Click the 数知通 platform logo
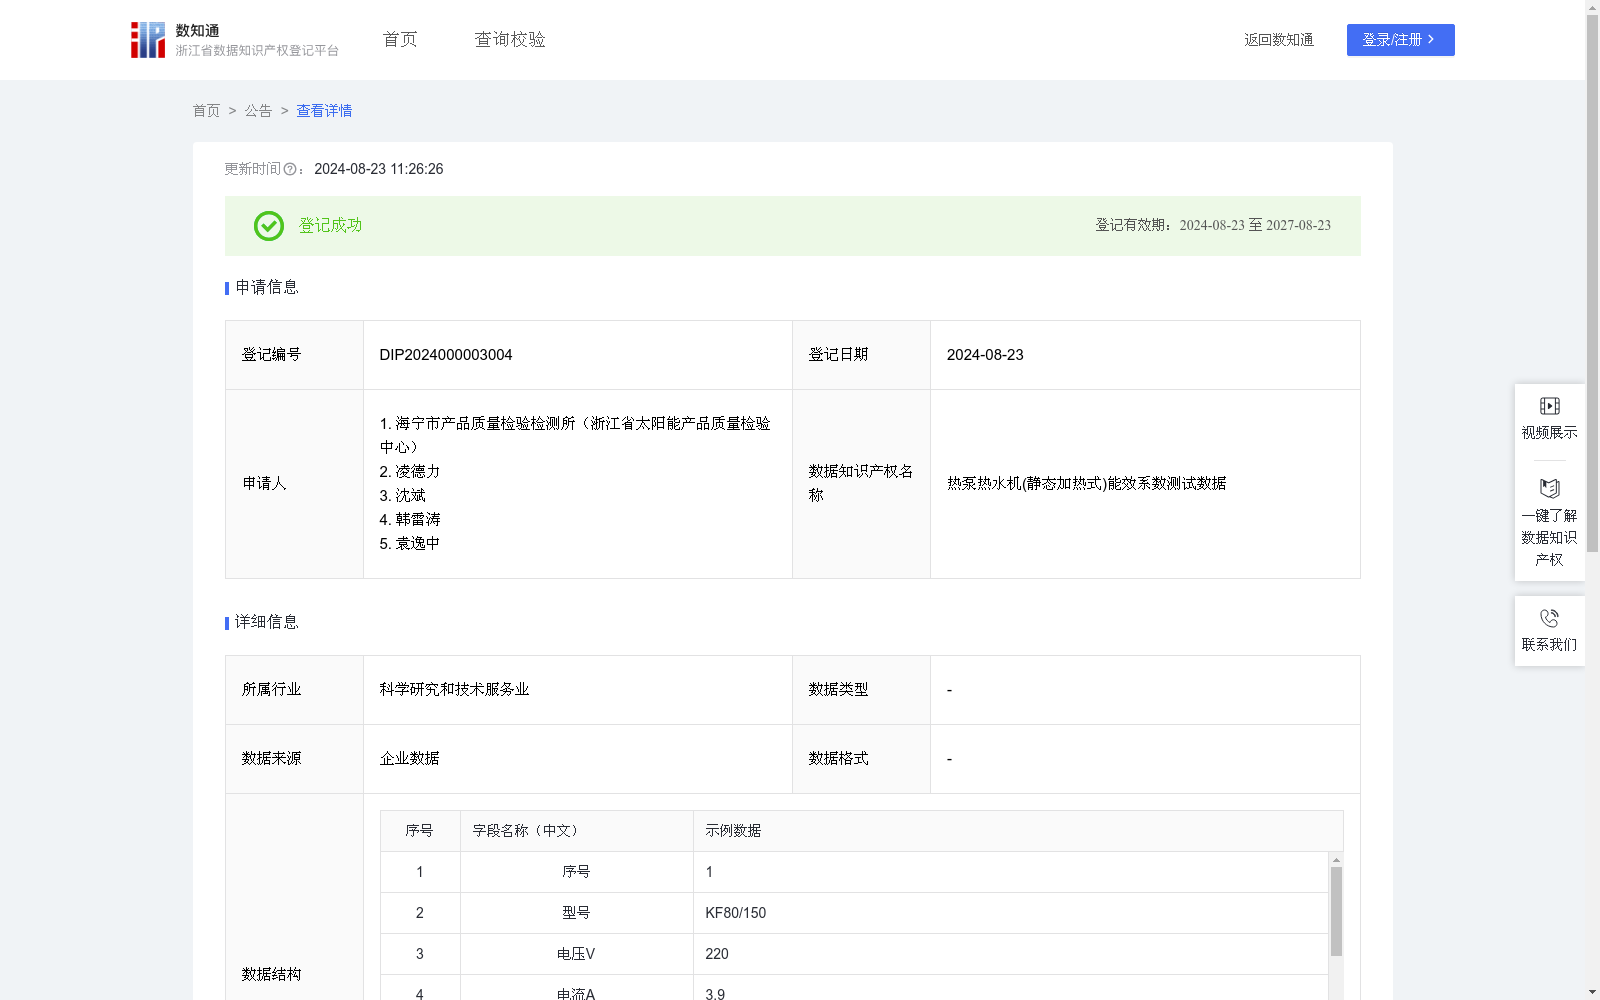 click(234, 40)
